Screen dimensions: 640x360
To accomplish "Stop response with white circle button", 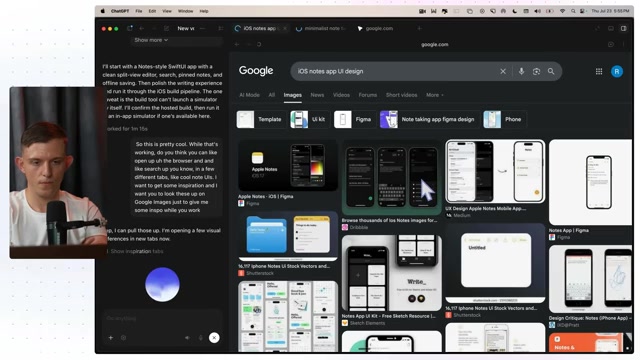I will click(x=214, y=338).
